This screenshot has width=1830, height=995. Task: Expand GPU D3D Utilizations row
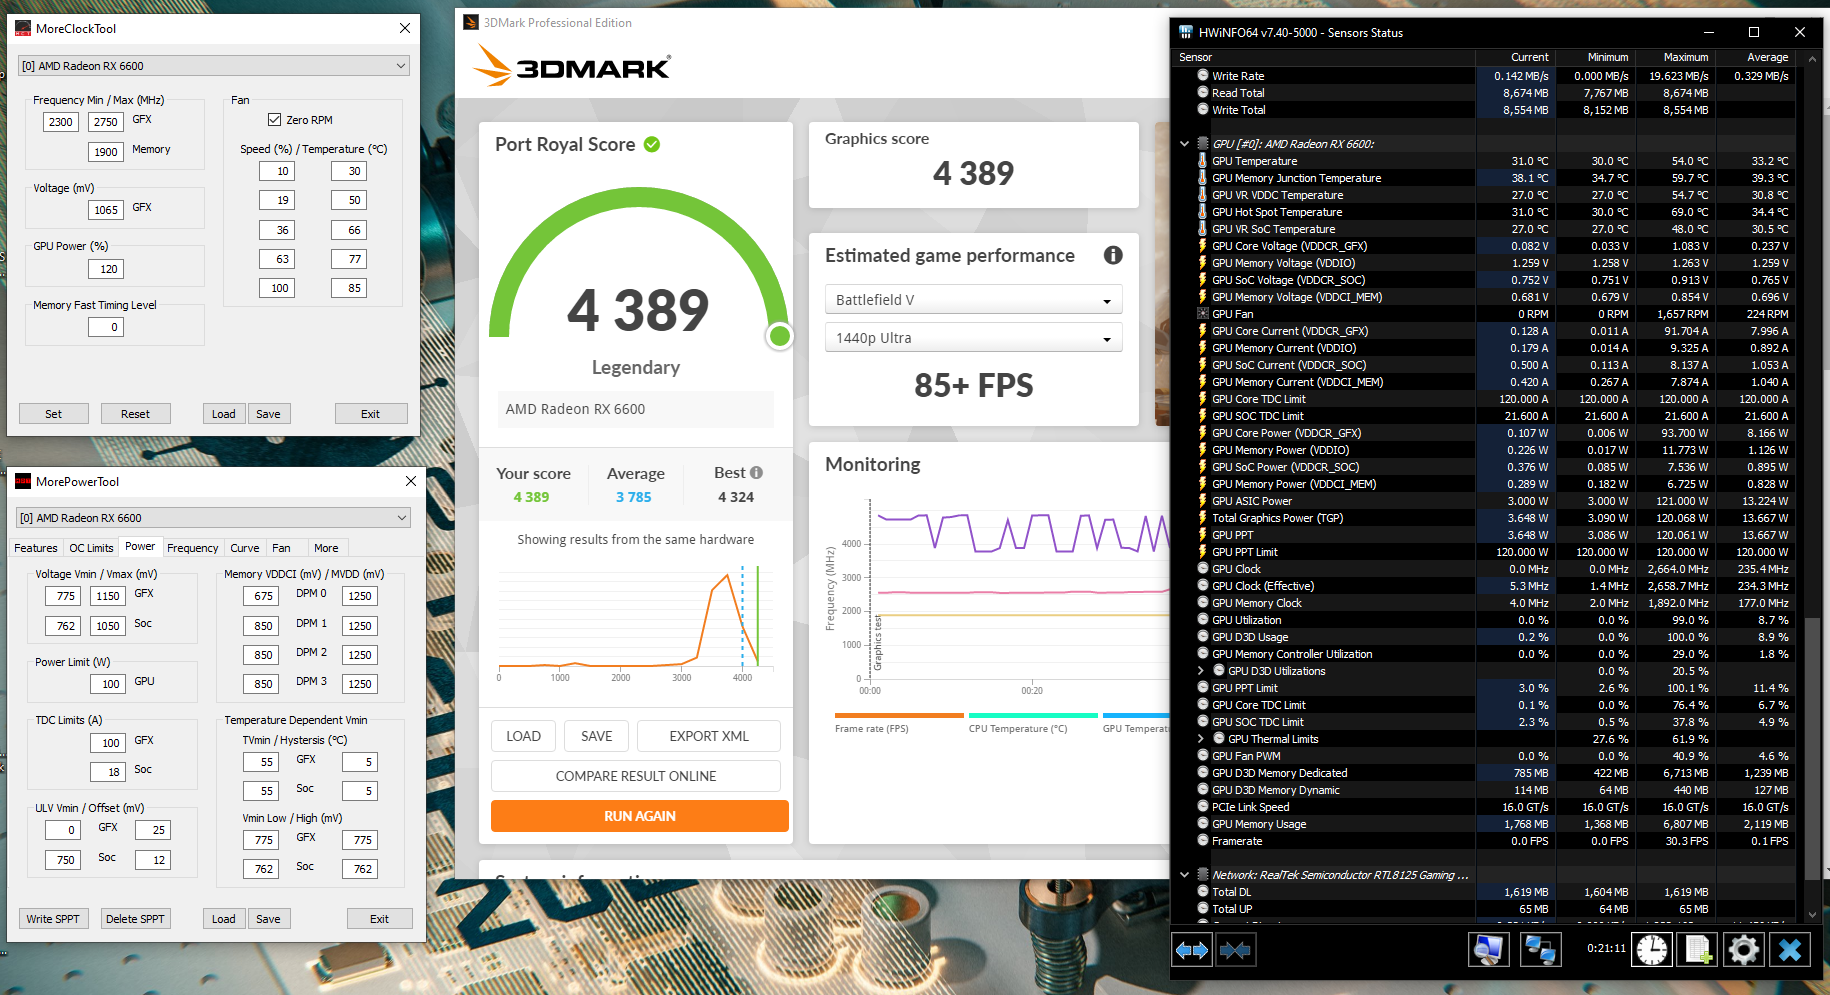pos(1201,671)
